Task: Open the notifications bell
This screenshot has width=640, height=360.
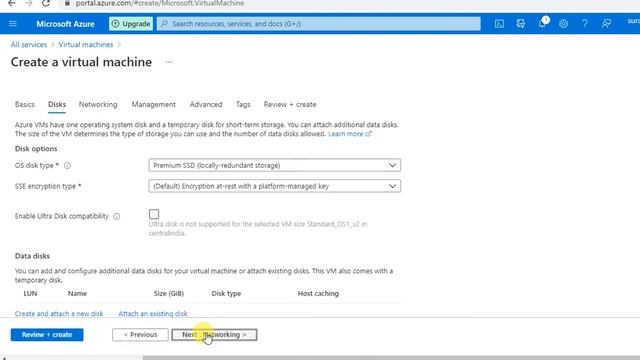Action: pos(542,23)
